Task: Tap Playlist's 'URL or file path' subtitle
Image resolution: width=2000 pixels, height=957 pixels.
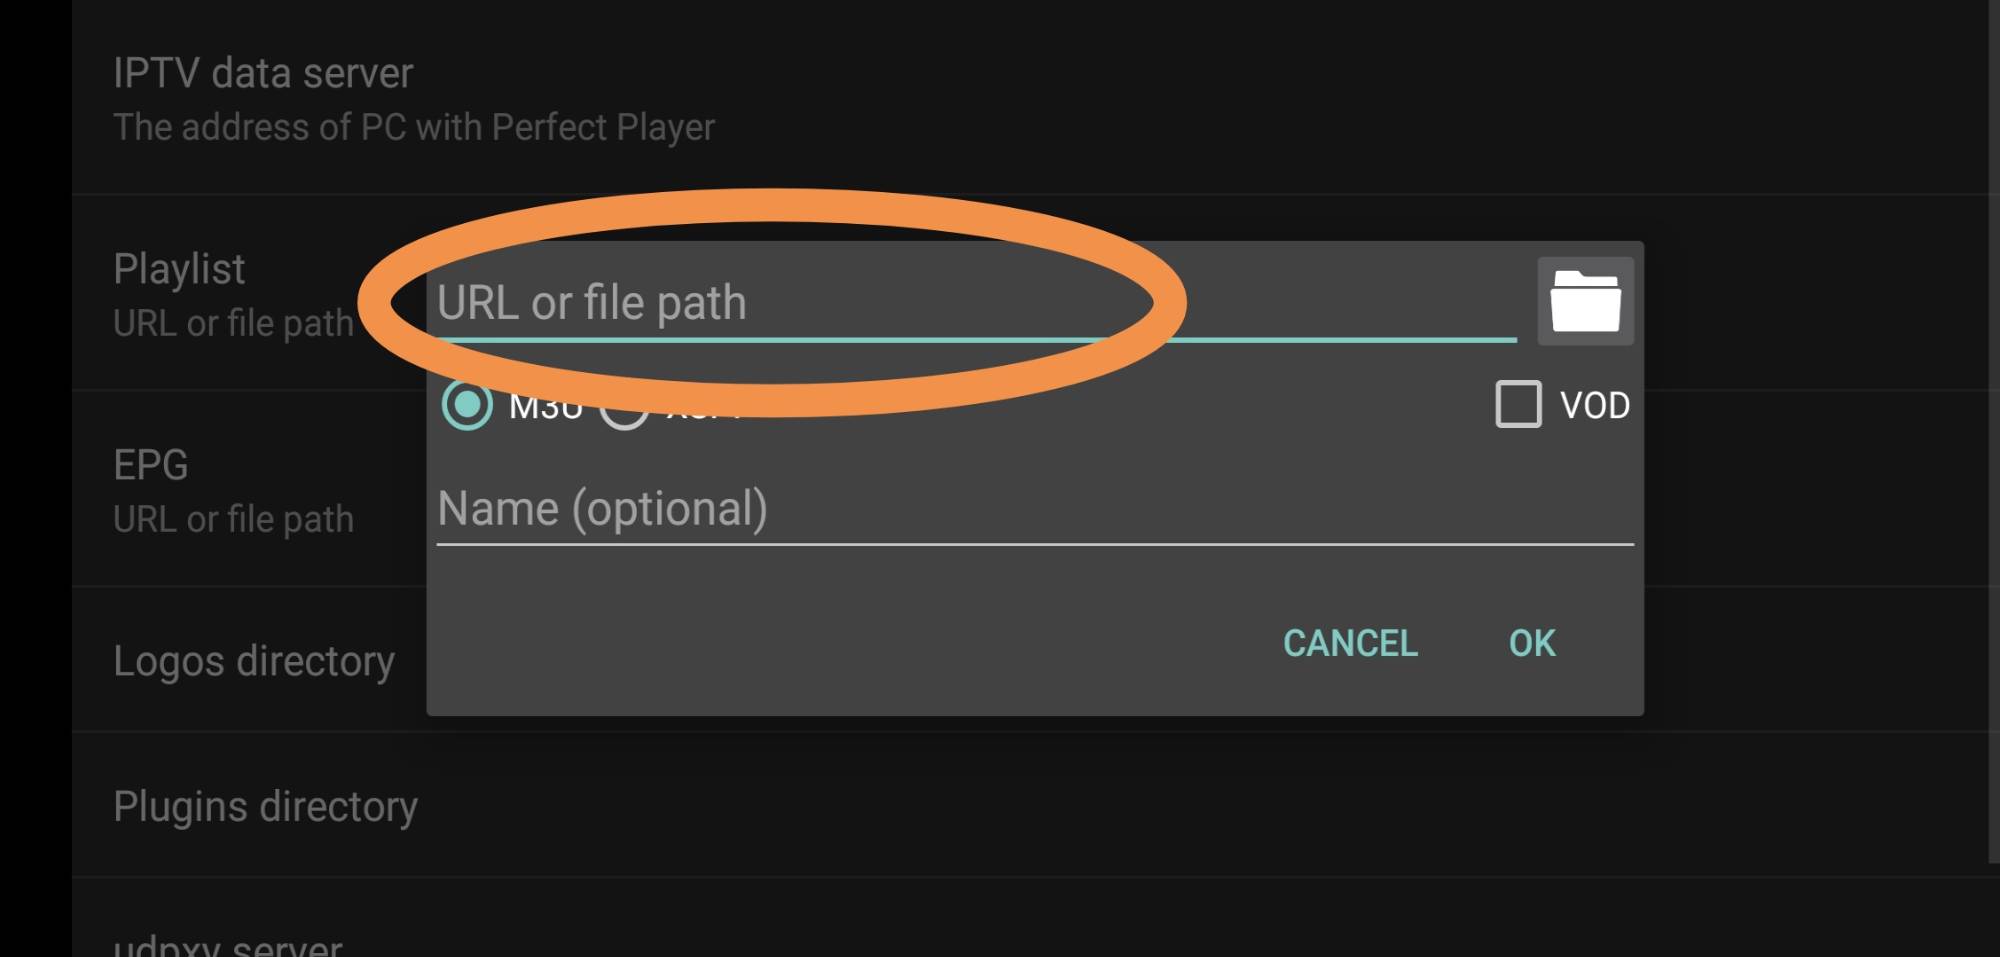Action: [233, 324]
